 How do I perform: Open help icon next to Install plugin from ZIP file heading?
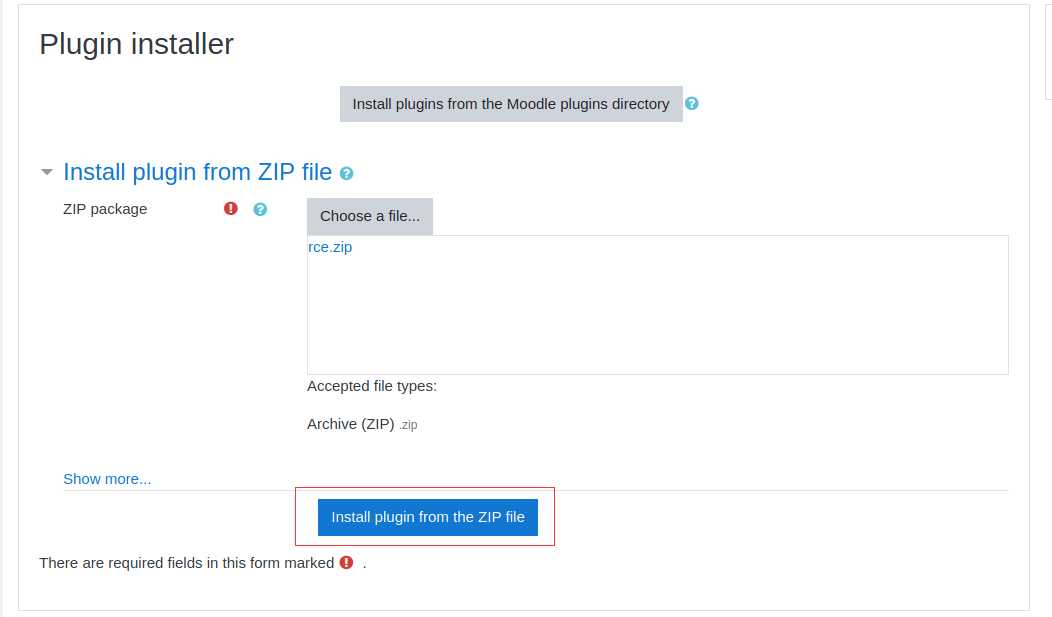pos(346,174)
